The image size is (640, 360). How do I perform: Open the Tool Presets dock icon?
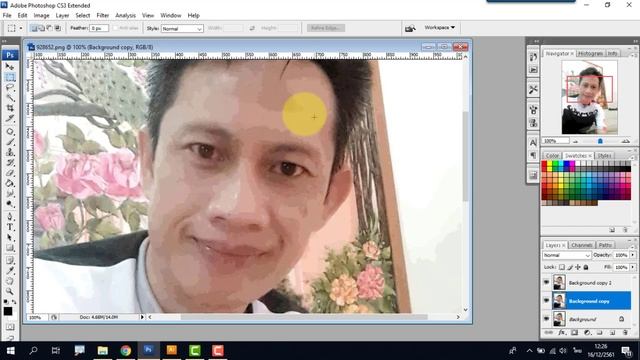533,89
